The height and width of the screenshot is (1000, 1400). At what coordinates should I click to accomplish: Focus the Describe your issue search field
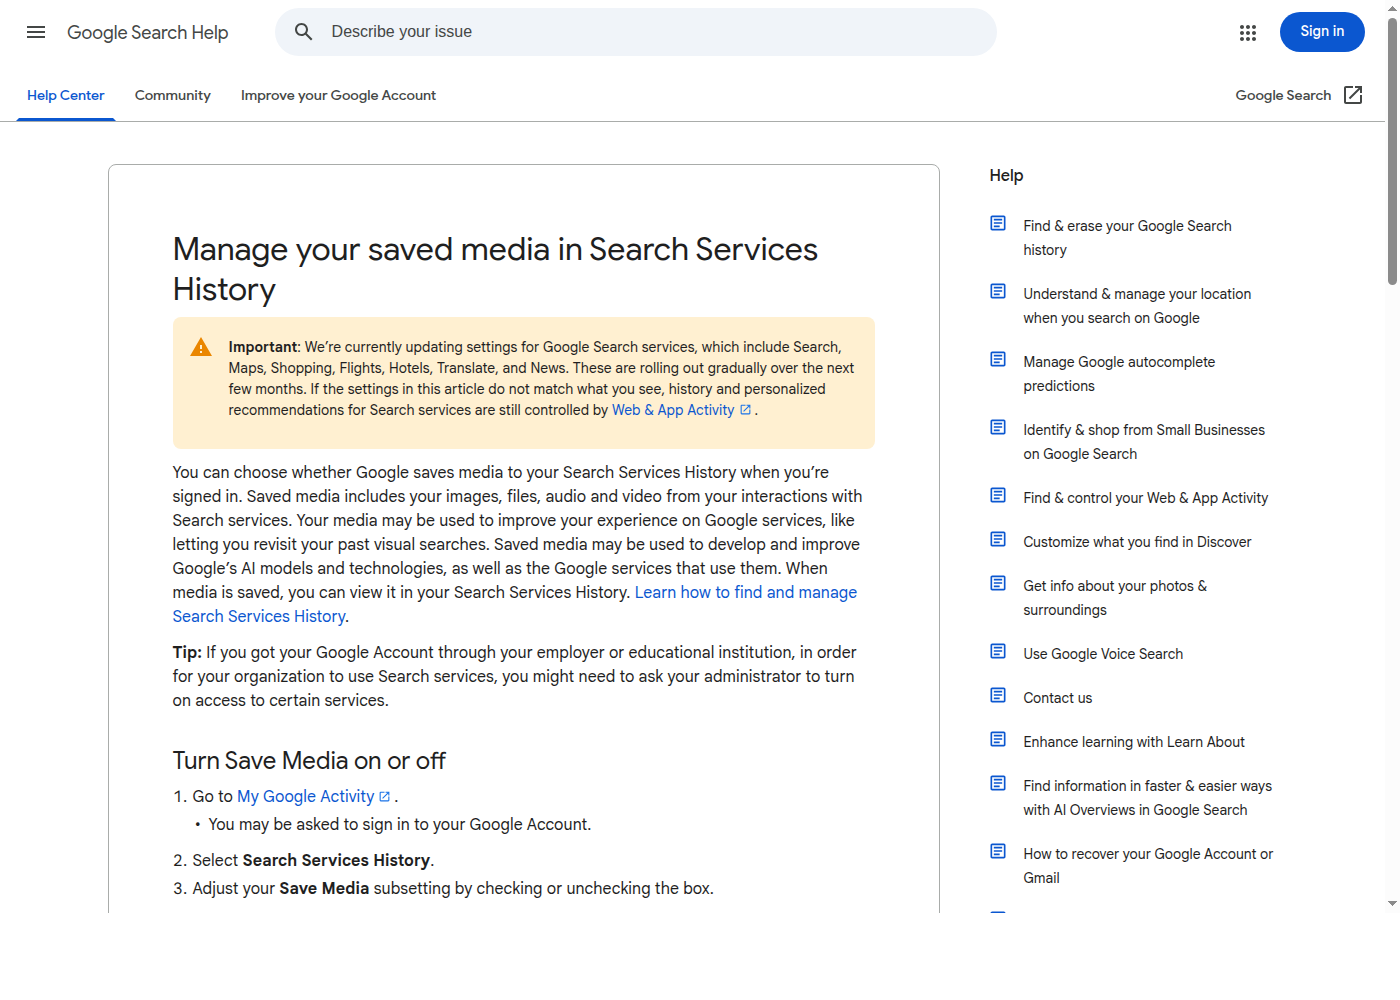click(x=636, y=32)
